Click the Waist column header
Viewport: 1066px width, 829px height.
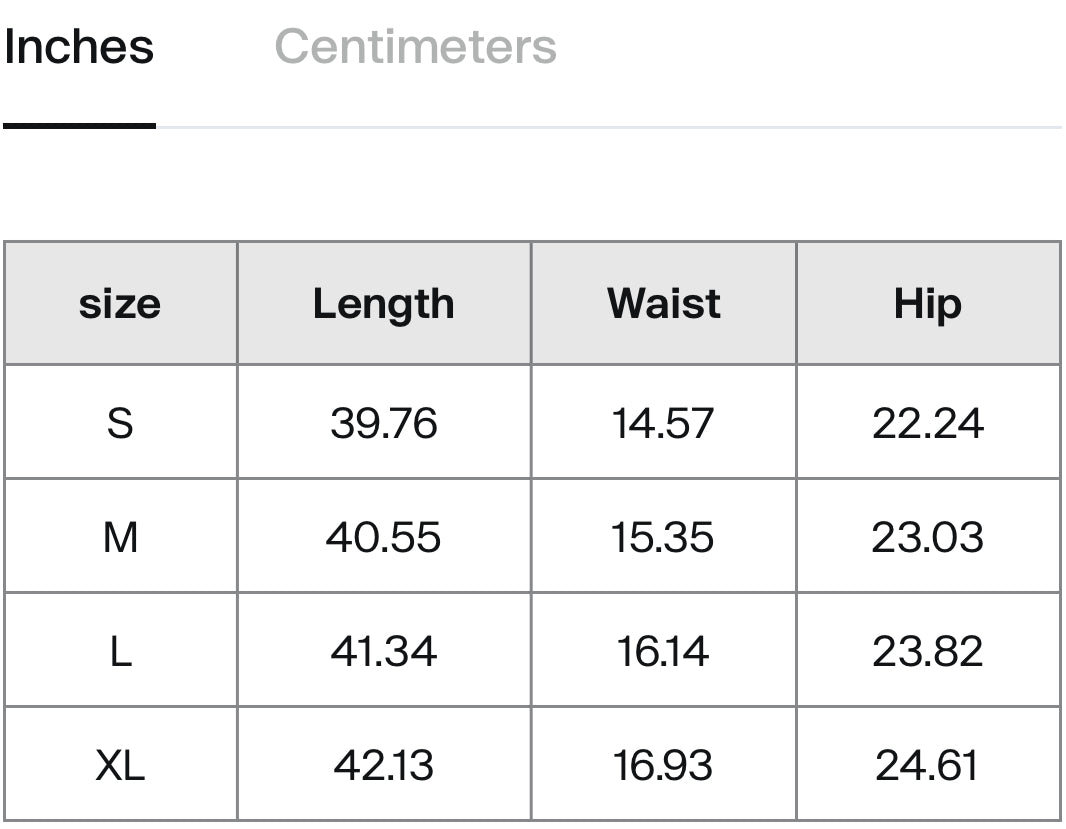(x=663, y=304)
